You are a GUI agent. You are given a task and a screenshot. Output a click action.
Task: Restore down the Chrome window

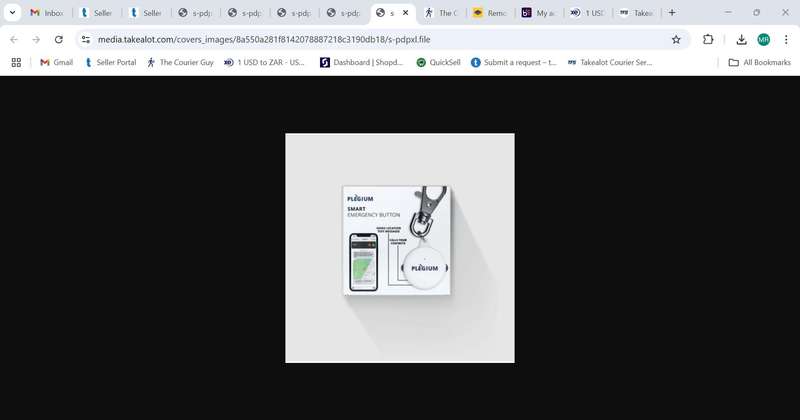pos(757,13)
